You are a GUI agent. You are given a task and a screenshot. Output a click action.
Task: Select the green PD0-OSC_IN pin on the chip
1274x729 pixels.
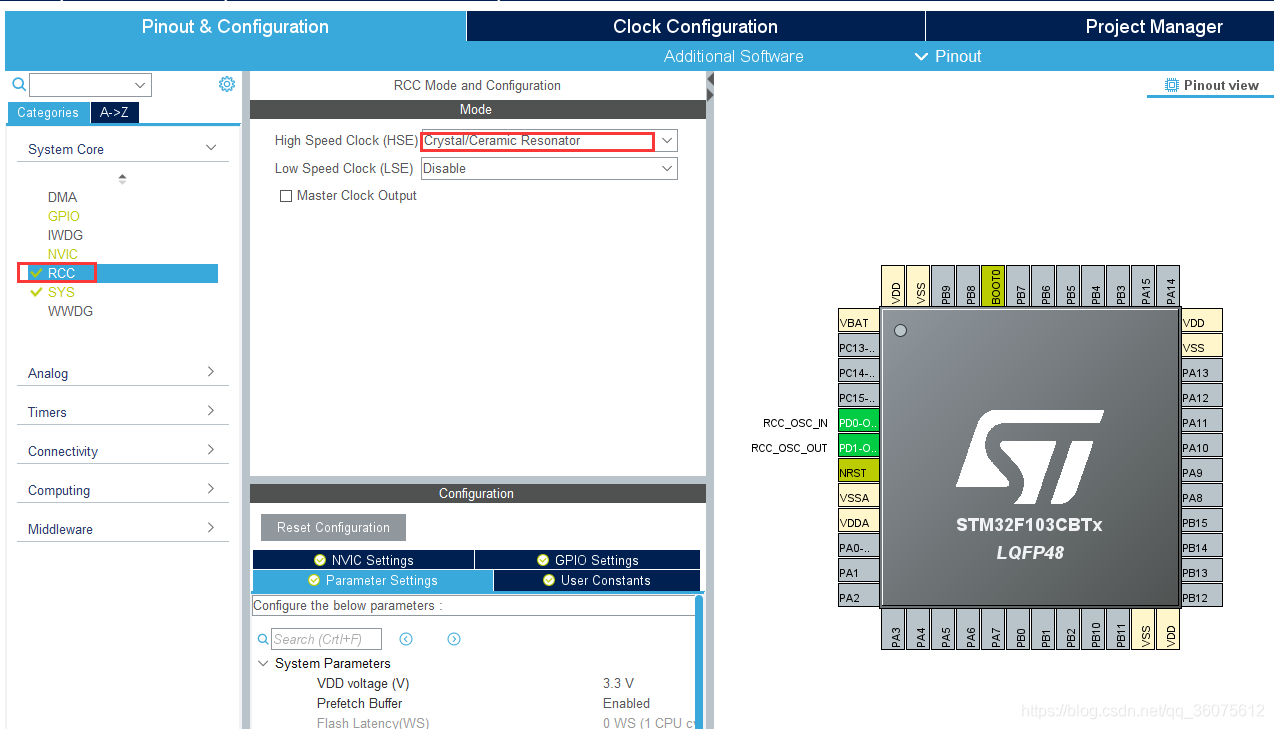[858, 422]
